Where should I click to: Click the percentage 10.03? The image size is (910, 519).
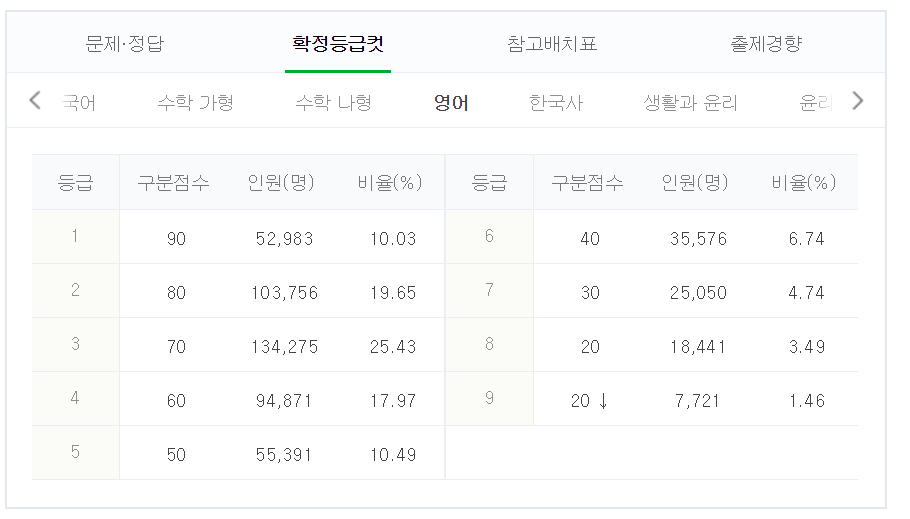393,239
